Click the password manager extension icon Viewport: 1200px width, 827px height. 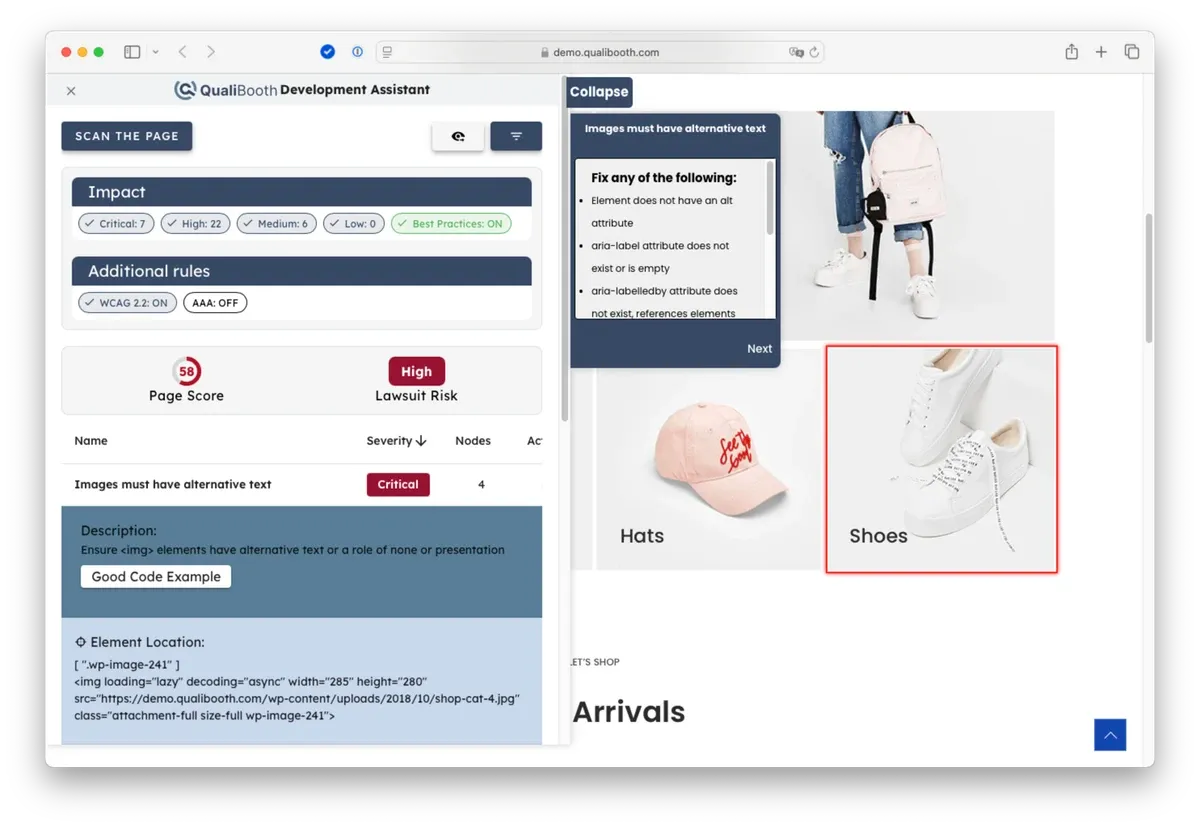point(357,52)
